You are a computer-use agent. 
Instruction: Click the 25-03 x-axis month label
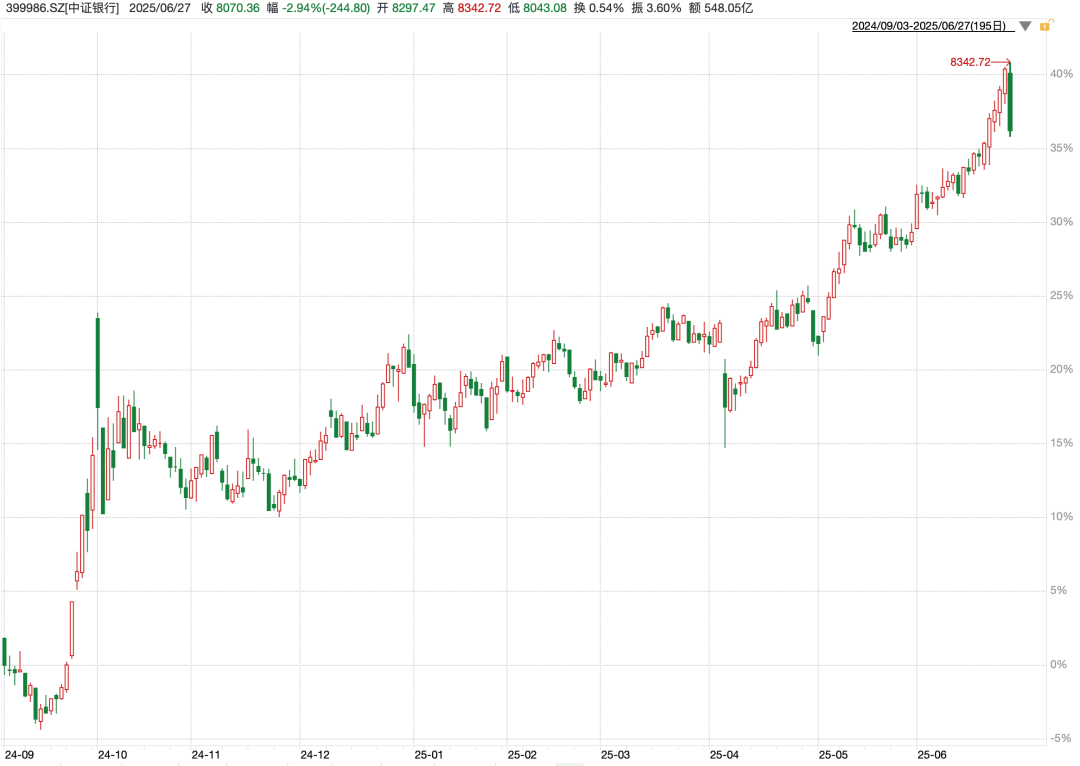tap(615, 755)
